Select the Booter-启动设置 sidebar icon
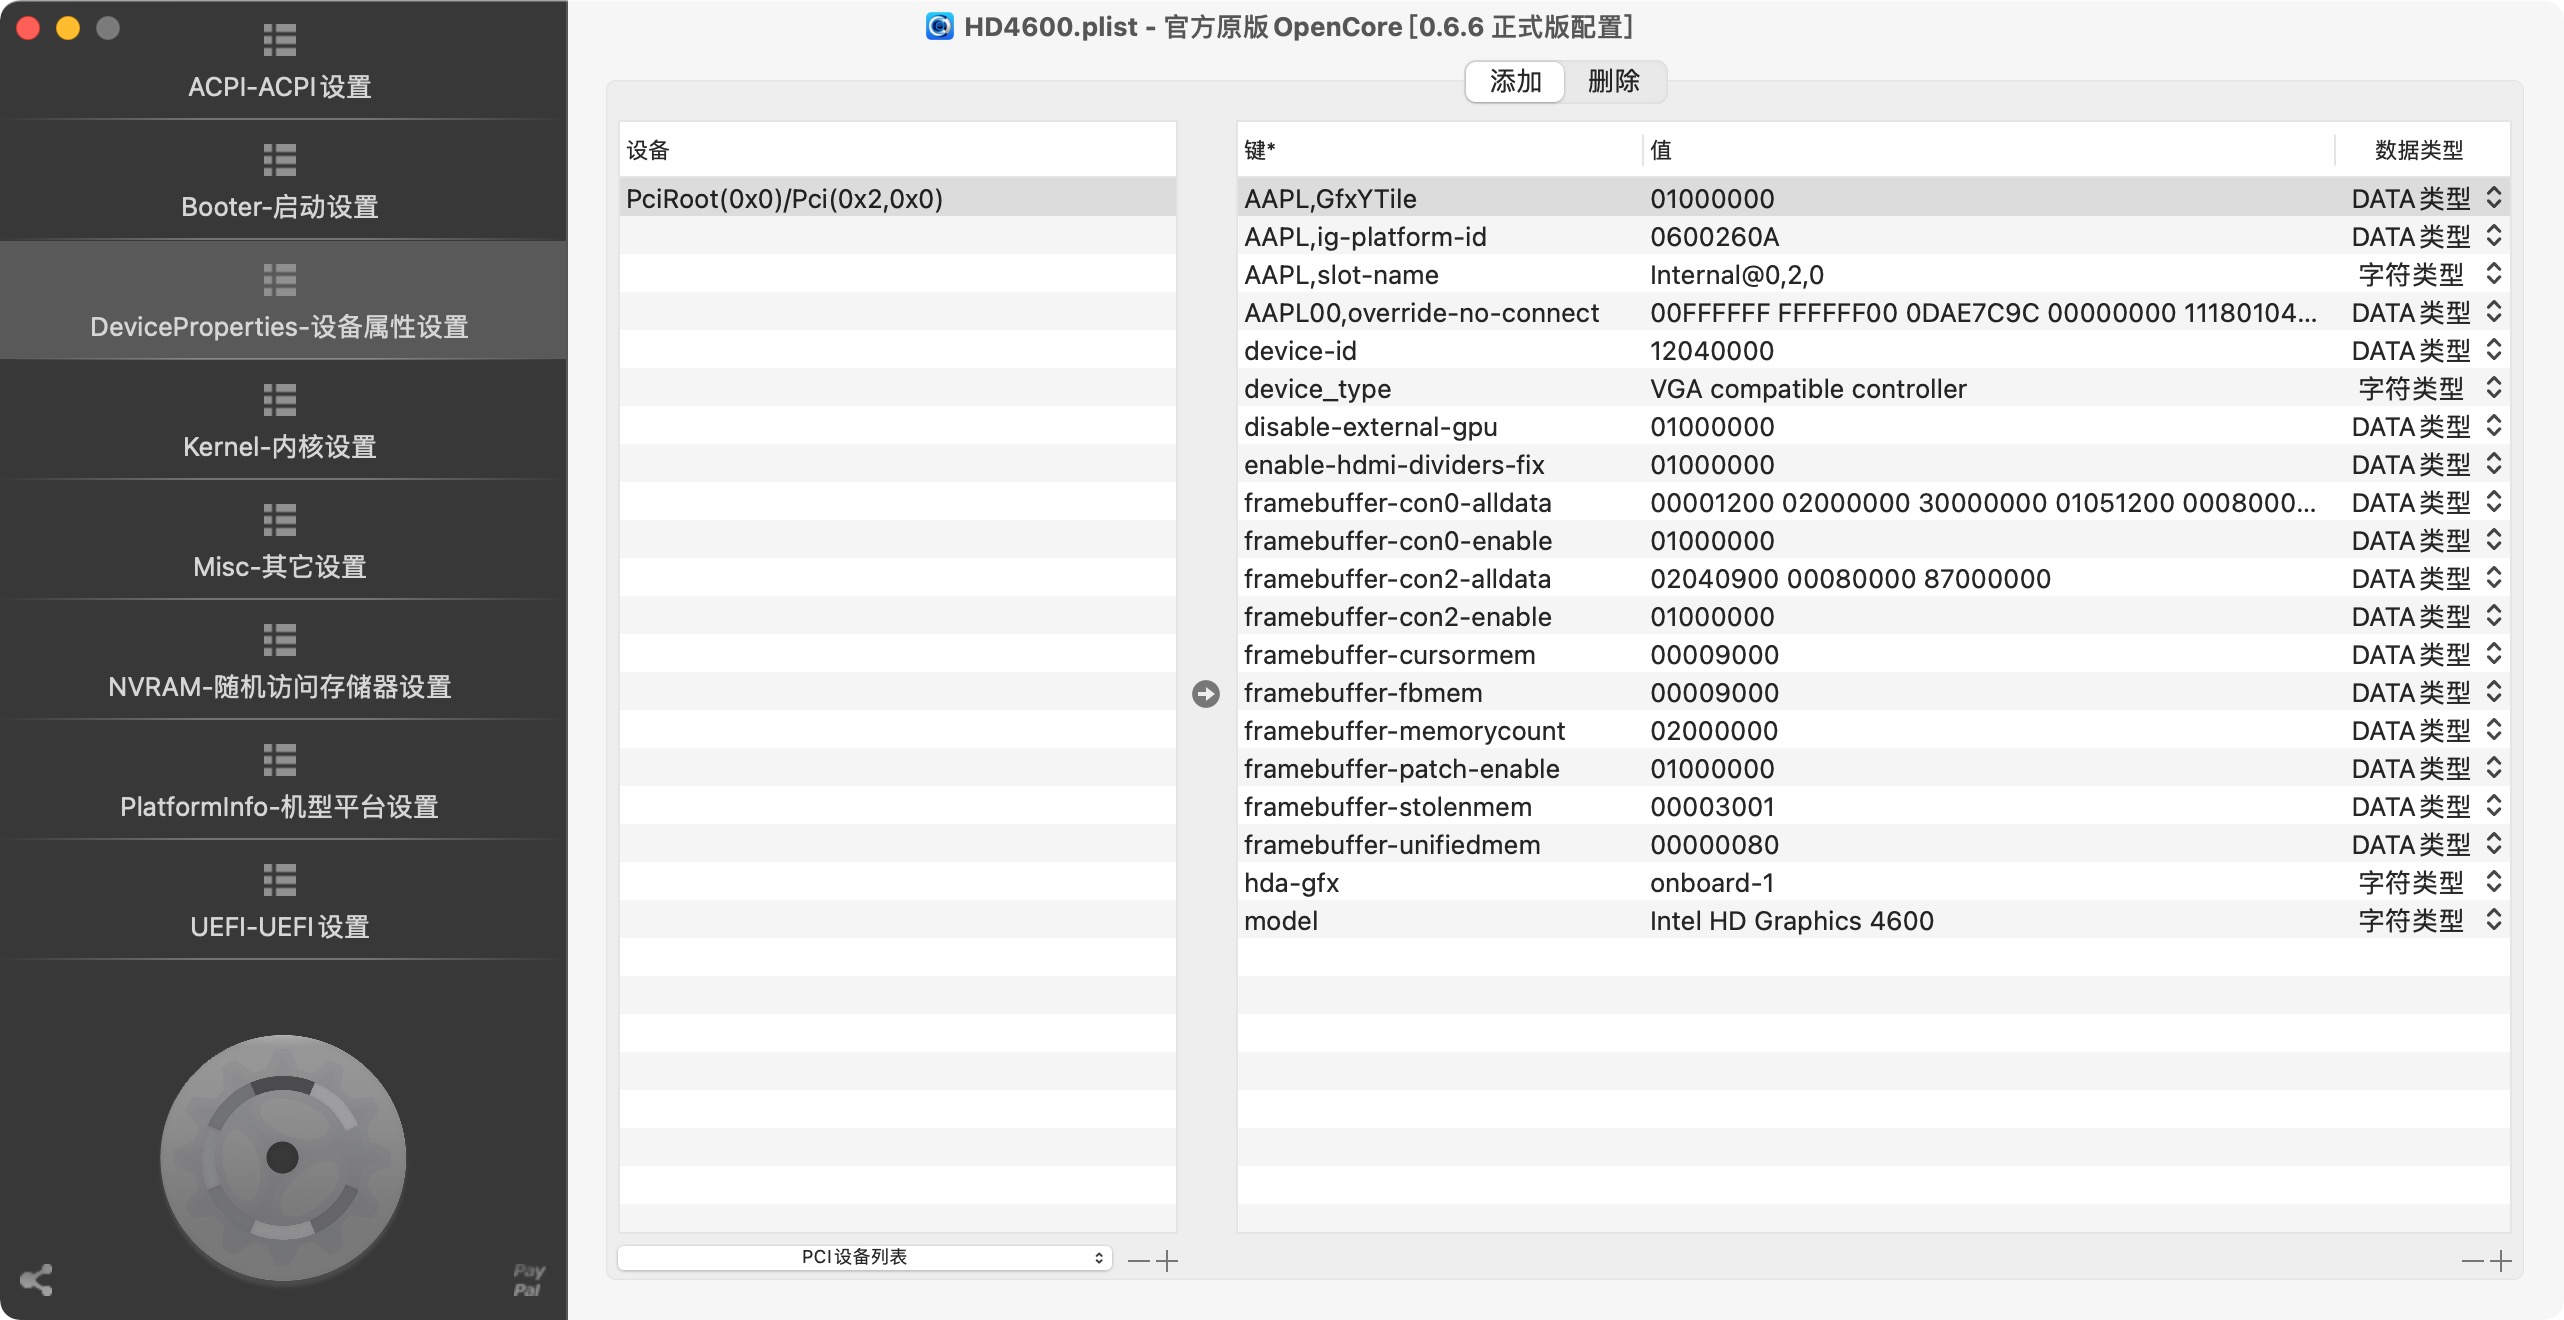The height and width of the screenshot is (1320, 2564). pyautogui.click(x=280, y=160)
